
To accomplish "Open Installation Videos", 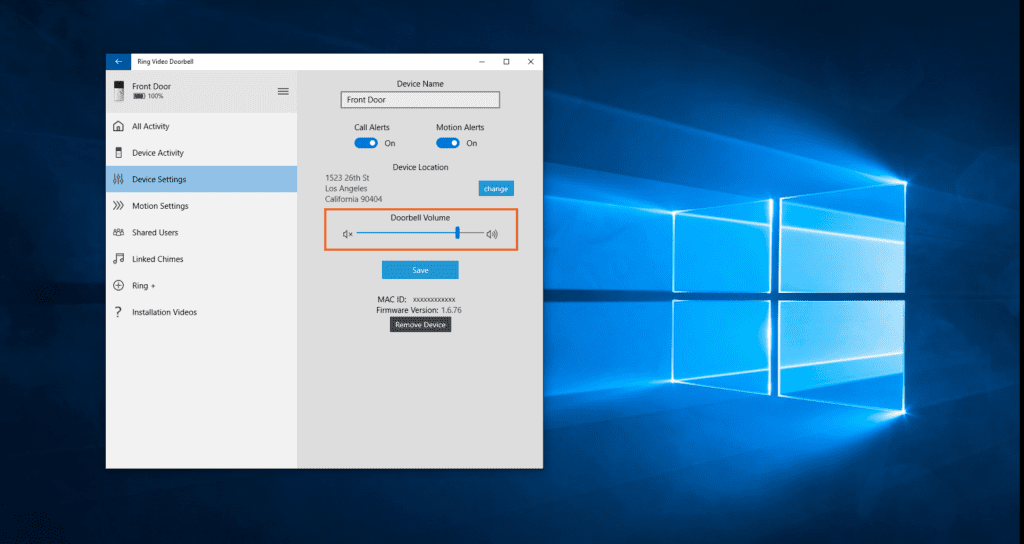I will [x=201, y=312].
